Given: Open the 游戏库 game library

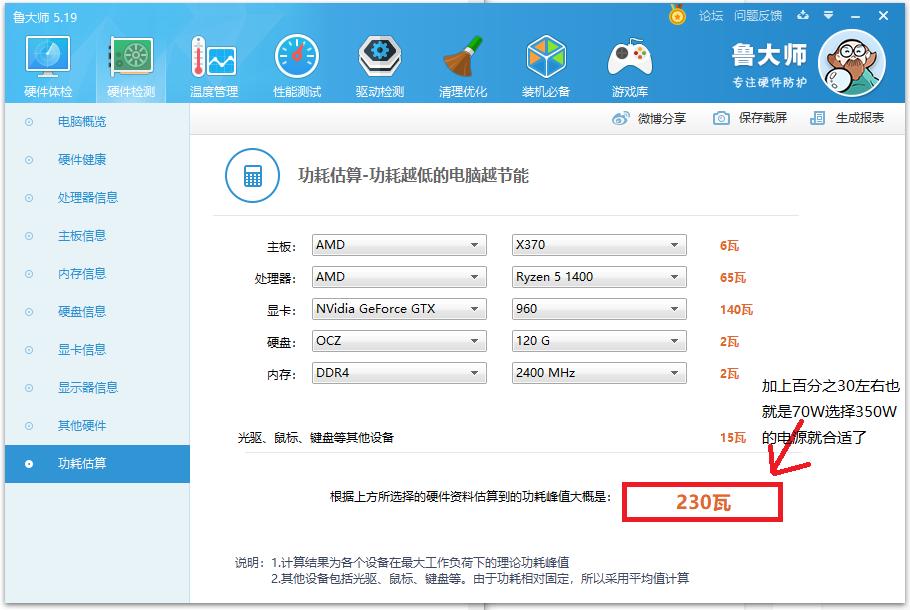Looking at the screenshot, I should pos(629,62).
